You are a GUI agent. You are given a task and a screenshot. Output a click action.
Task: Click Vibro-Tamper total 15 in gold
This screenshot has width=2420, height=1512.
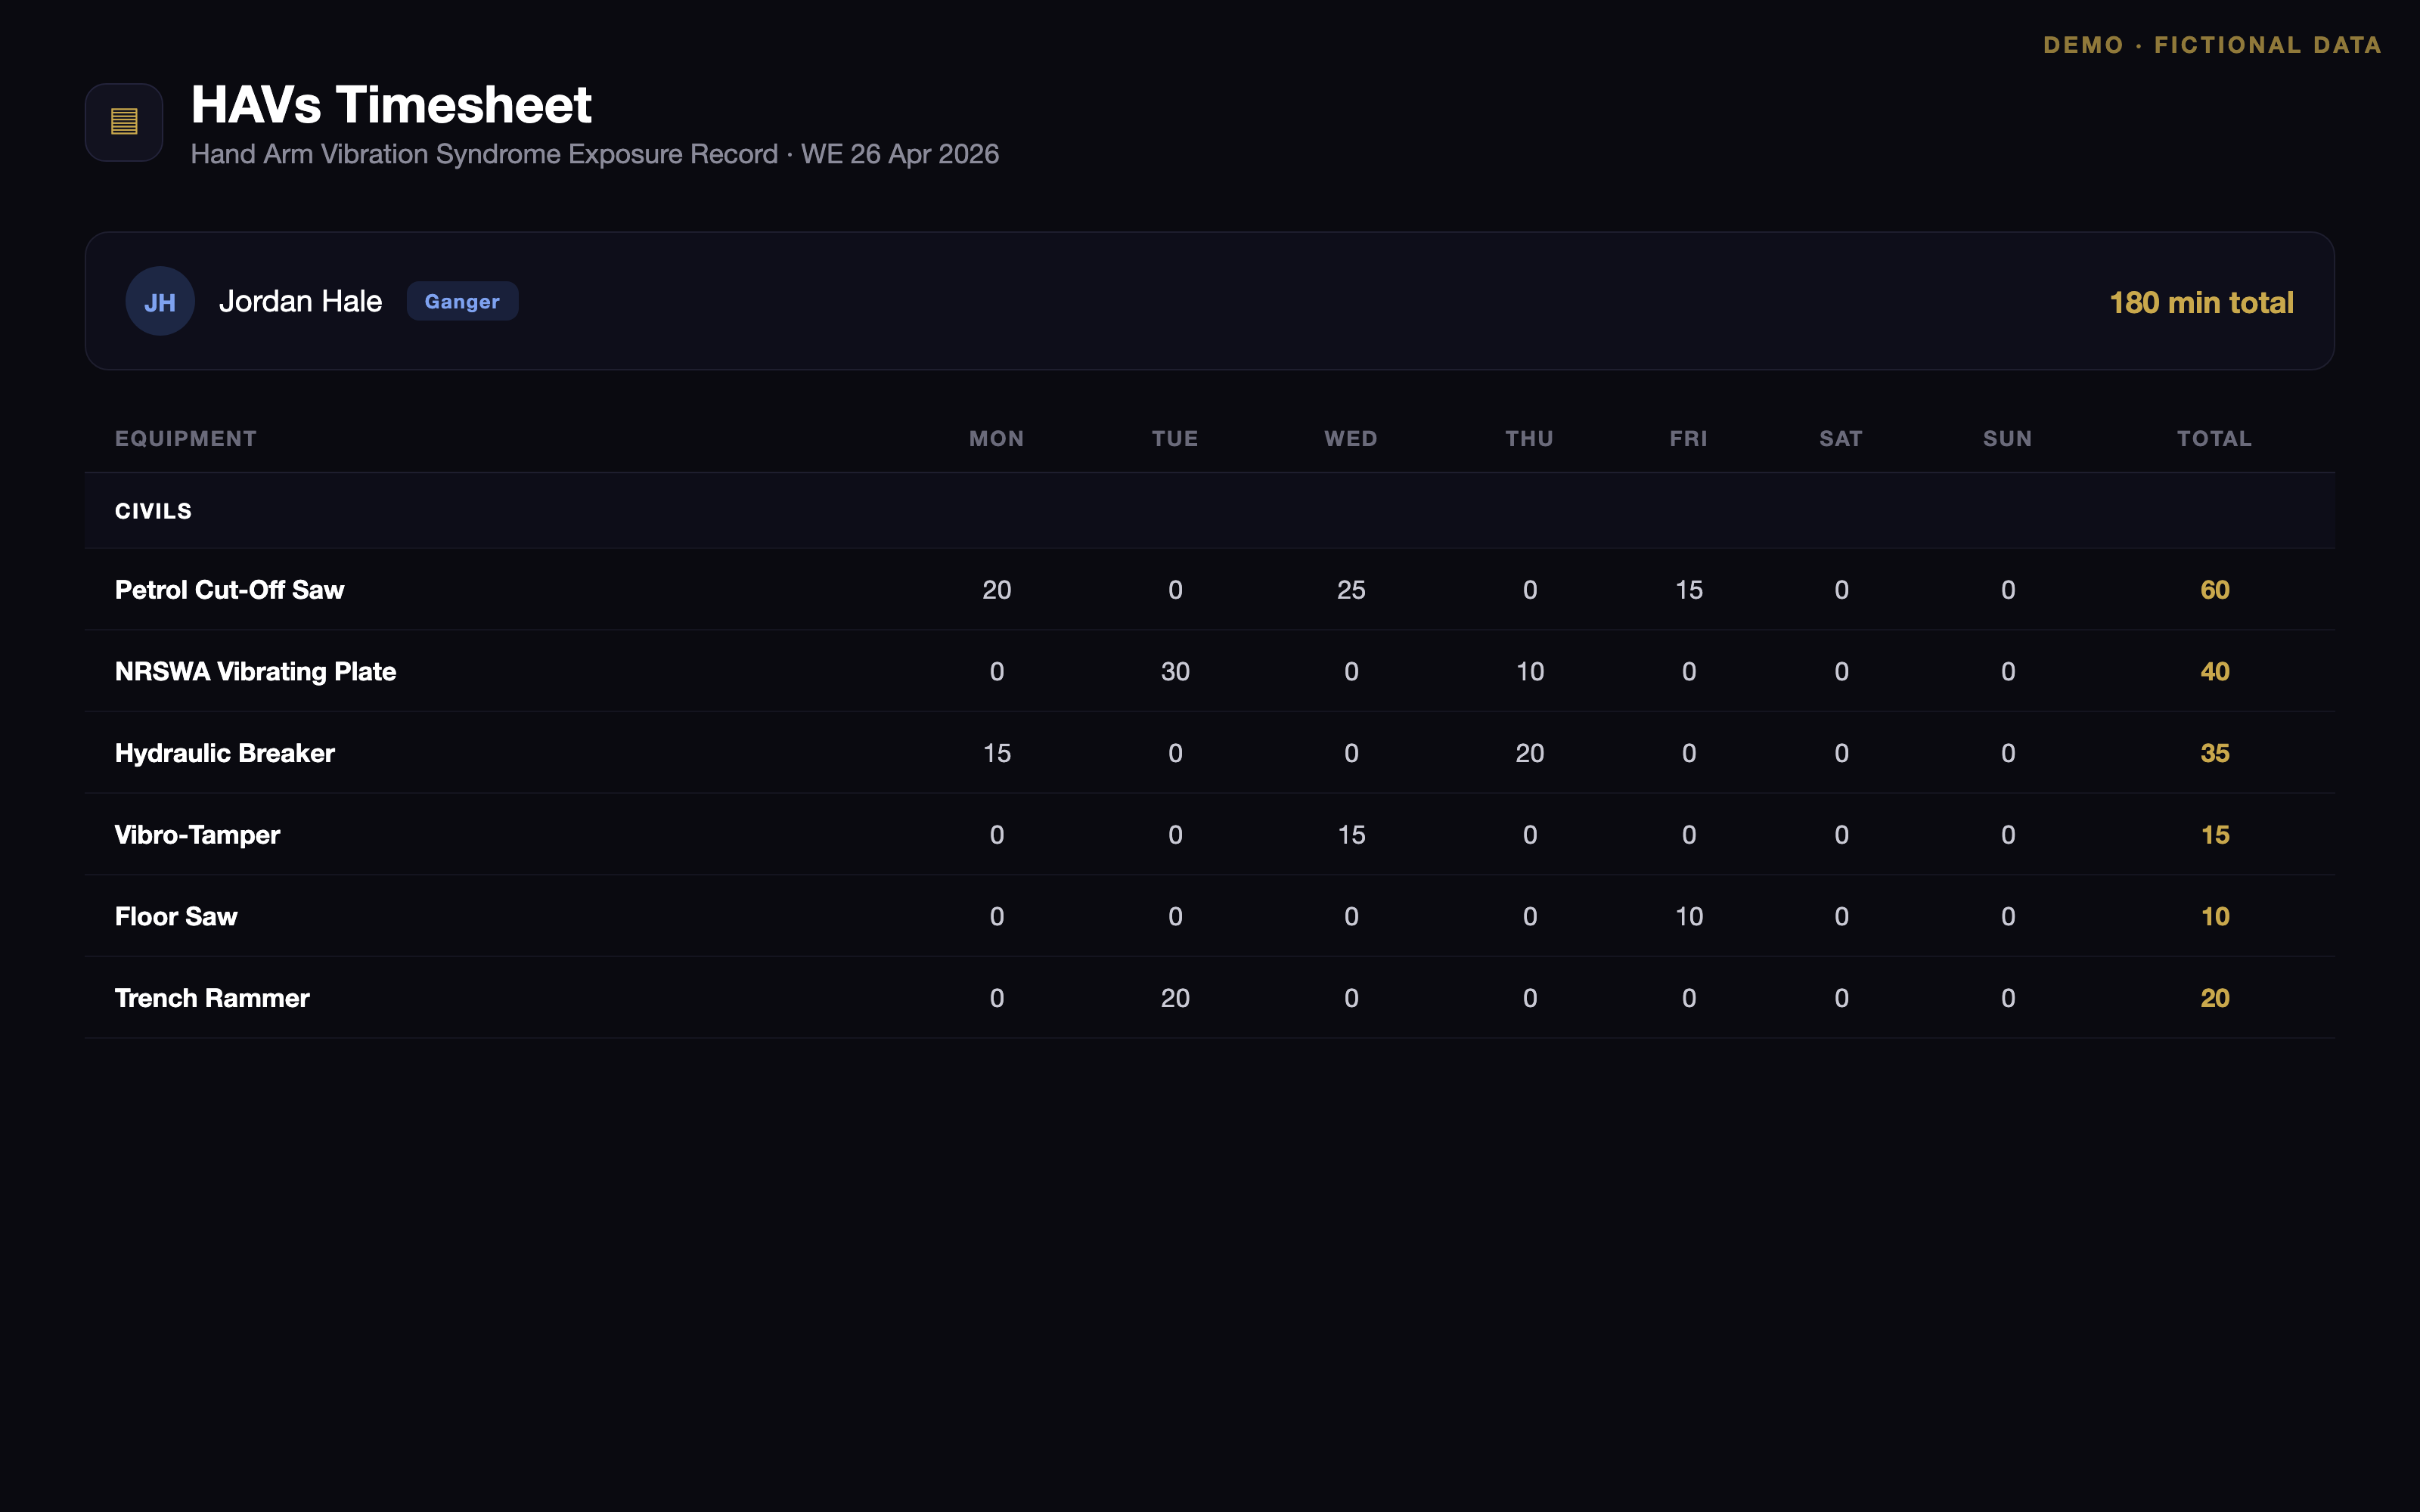(x=2215, y=835)
